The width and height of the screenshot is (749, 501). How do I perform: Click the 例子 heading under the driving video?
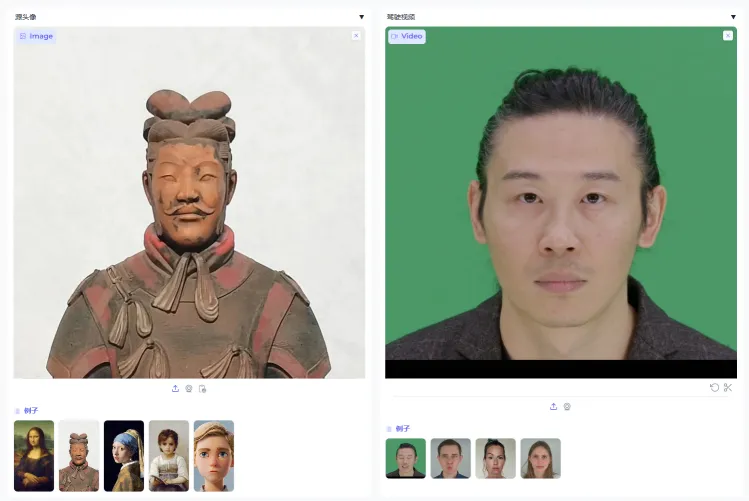(x=402, y=428)
